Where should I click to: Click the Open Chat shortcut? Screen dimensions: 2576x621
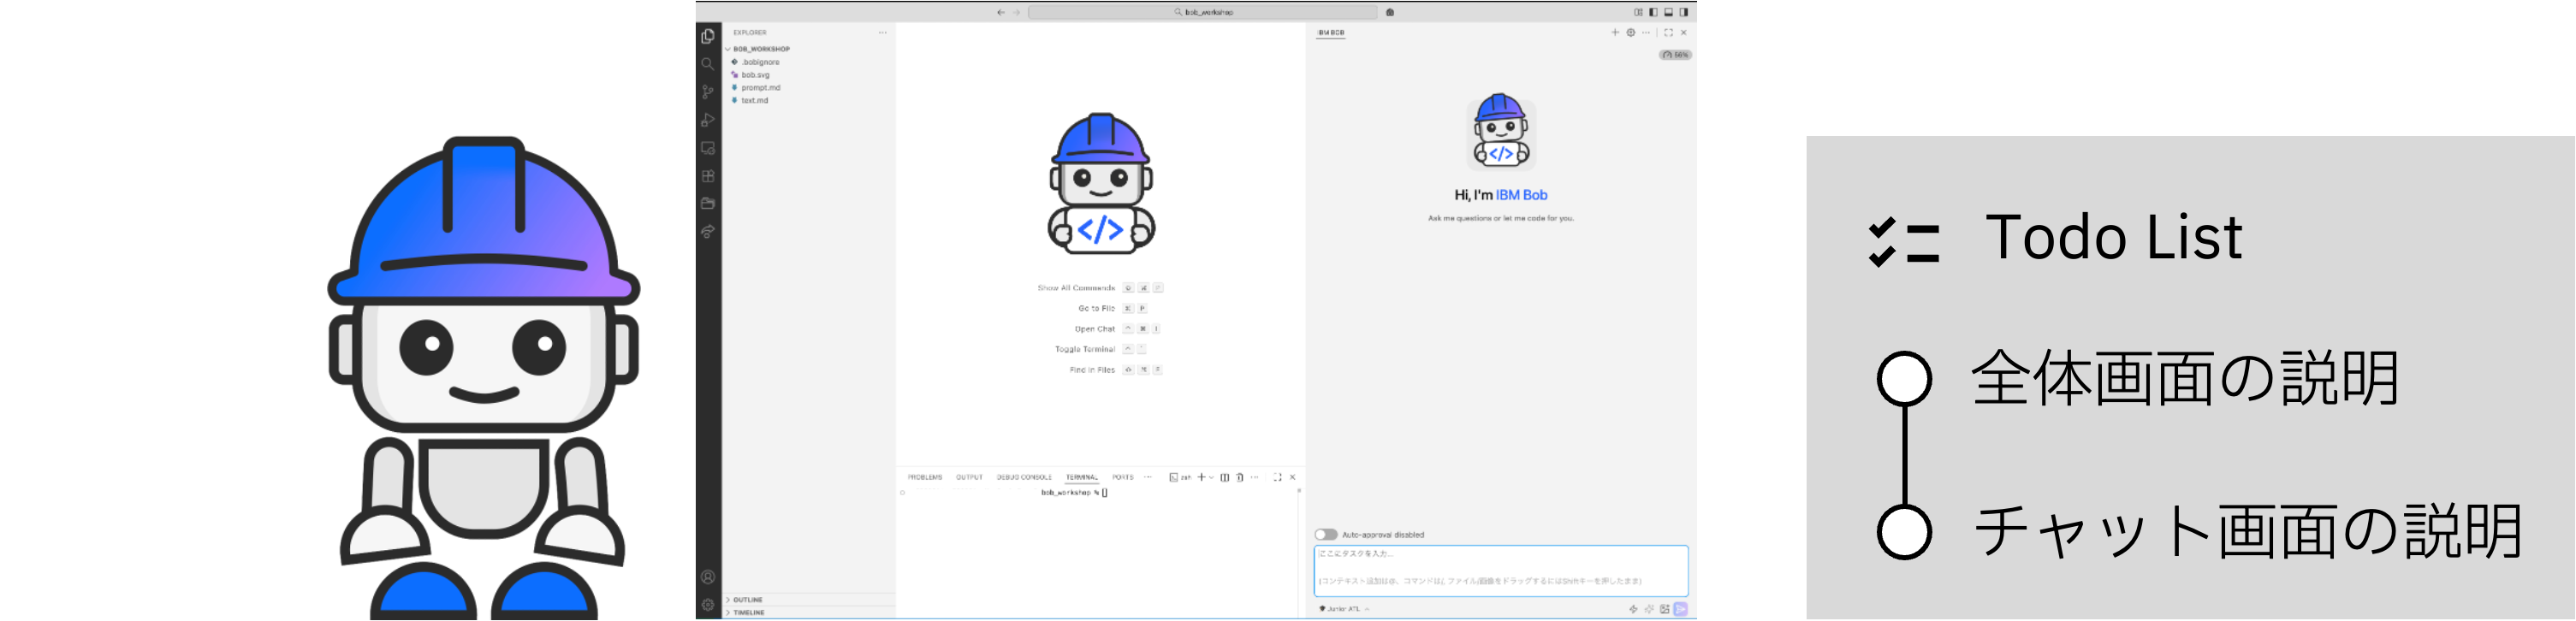pos(1118,329)
